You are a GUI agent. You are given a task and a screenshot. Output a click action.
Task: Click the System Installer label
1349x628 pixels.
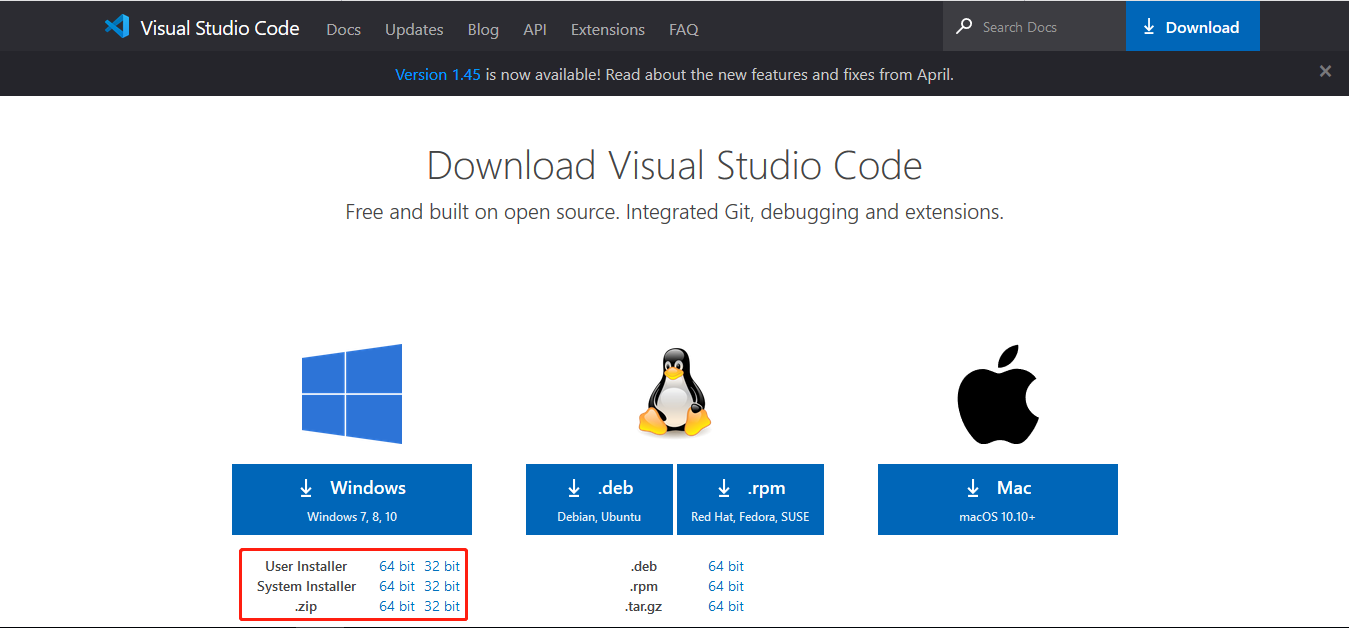point(306,586)
